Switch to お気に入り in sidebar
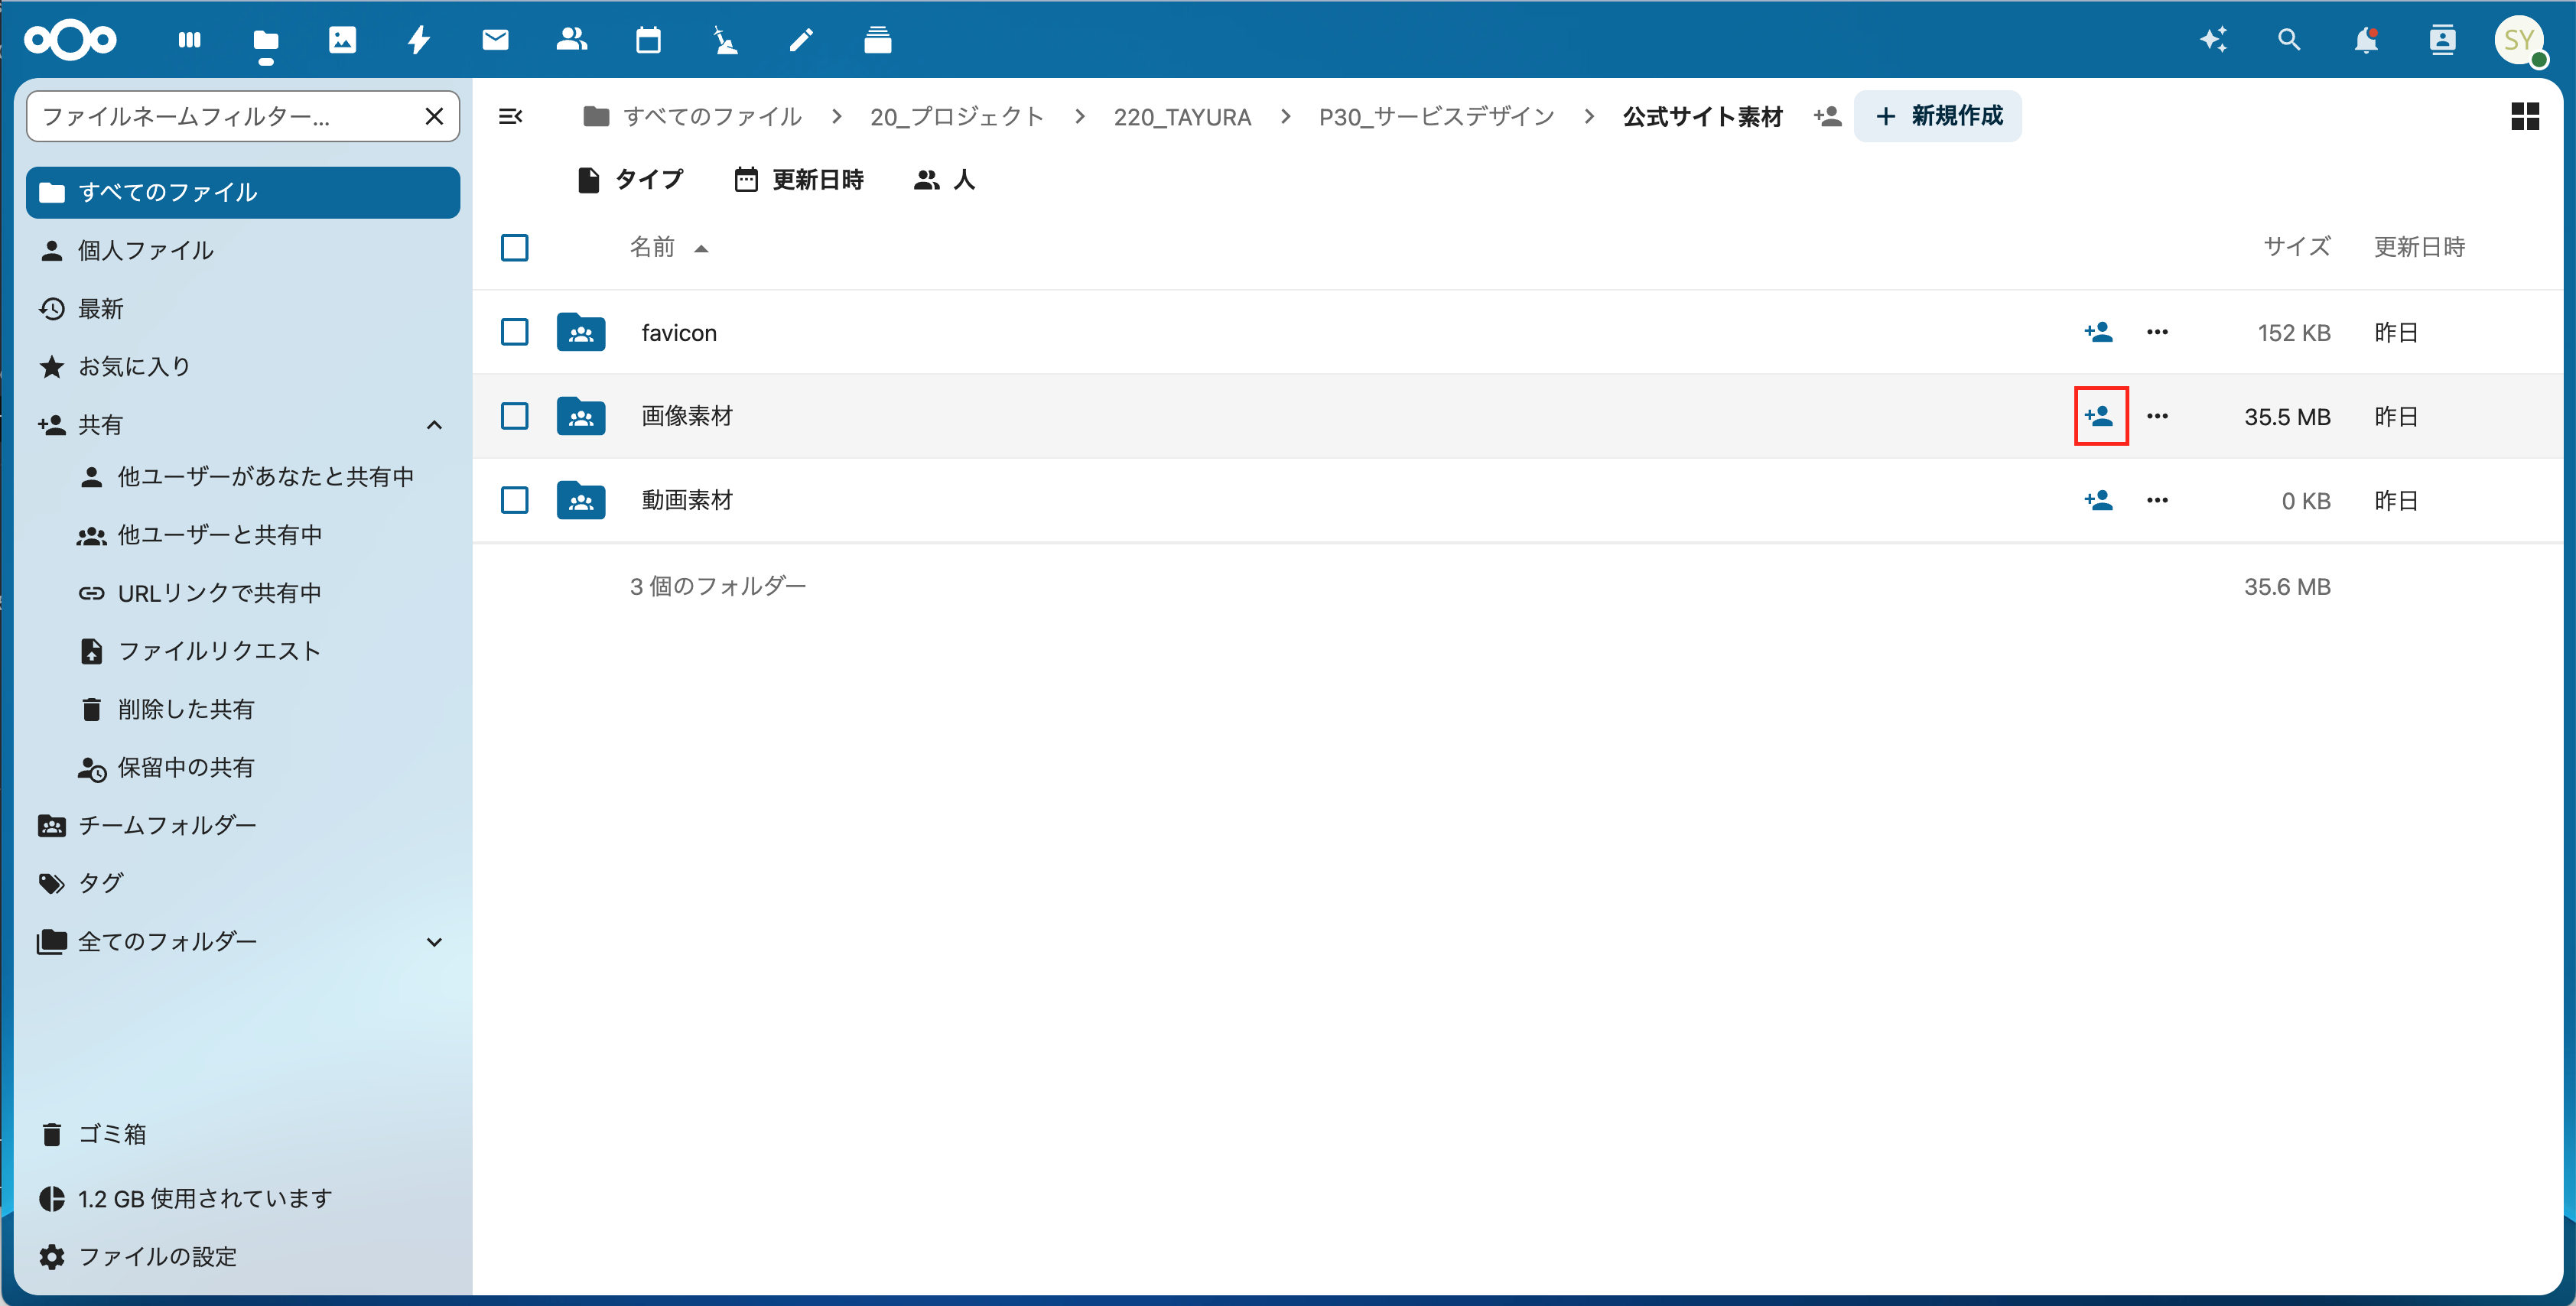2576x1306 pixels. [x=133, y=366]
